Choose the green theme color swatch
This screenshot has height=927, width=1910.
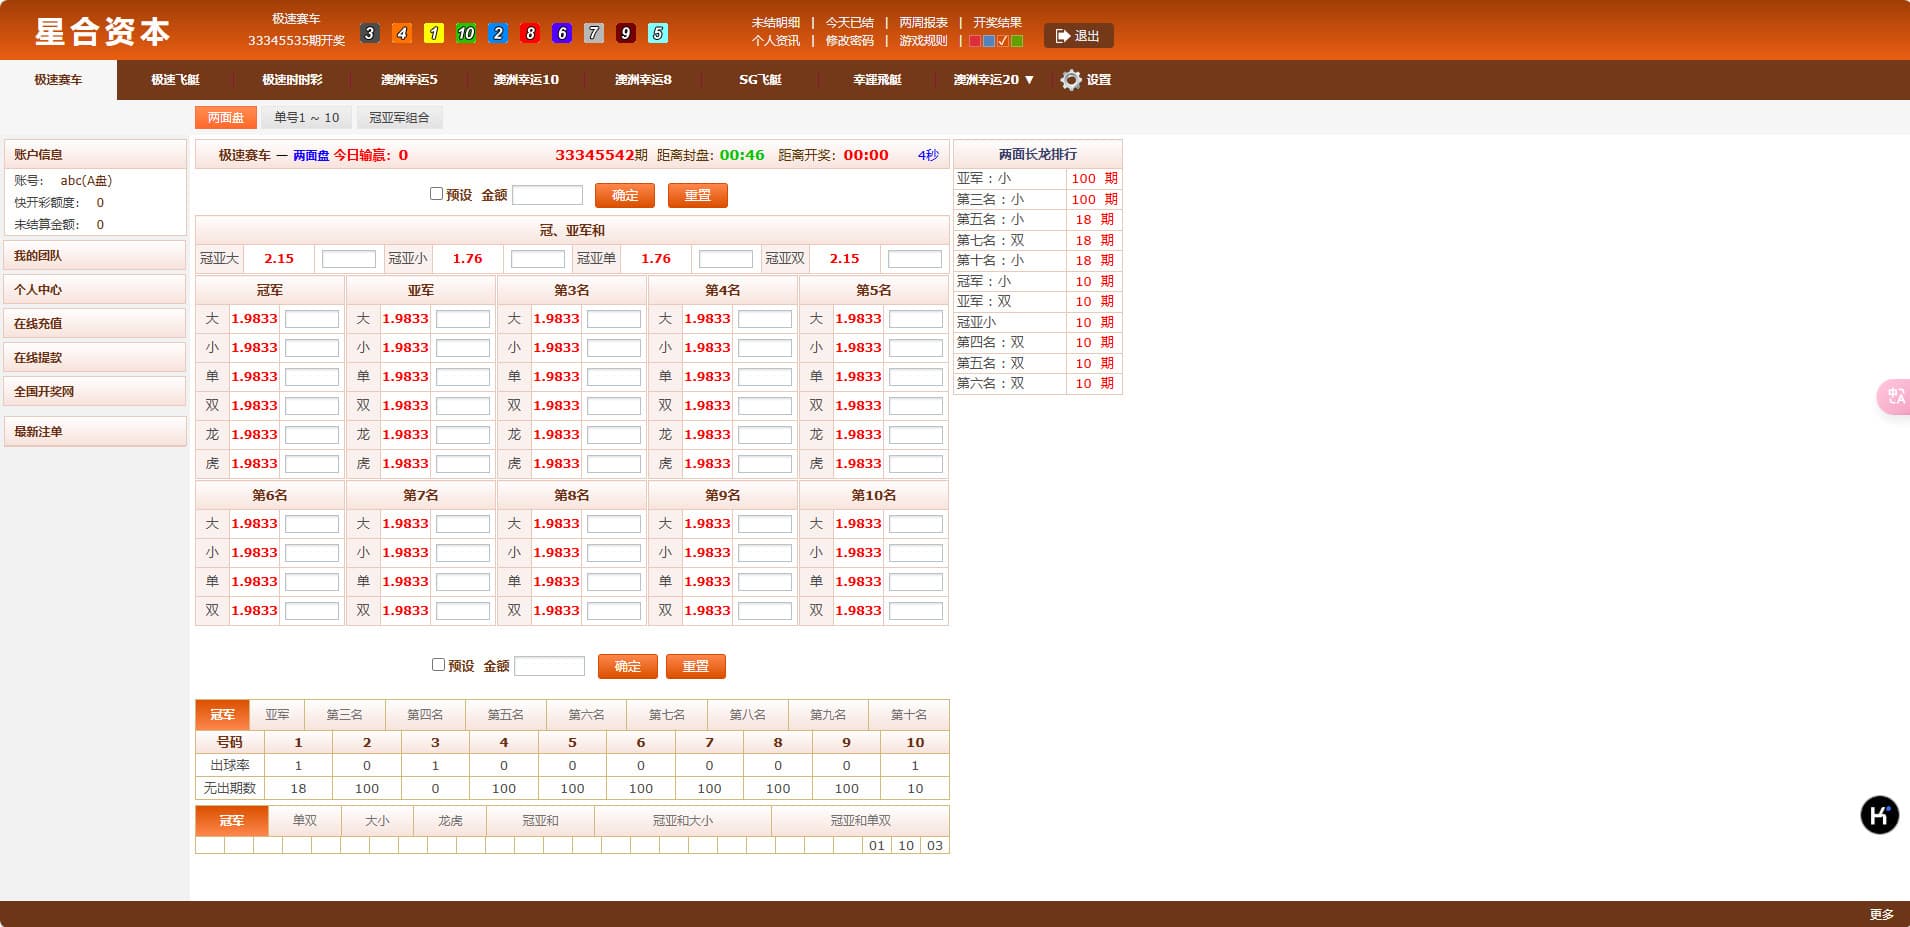point(1017,41)
